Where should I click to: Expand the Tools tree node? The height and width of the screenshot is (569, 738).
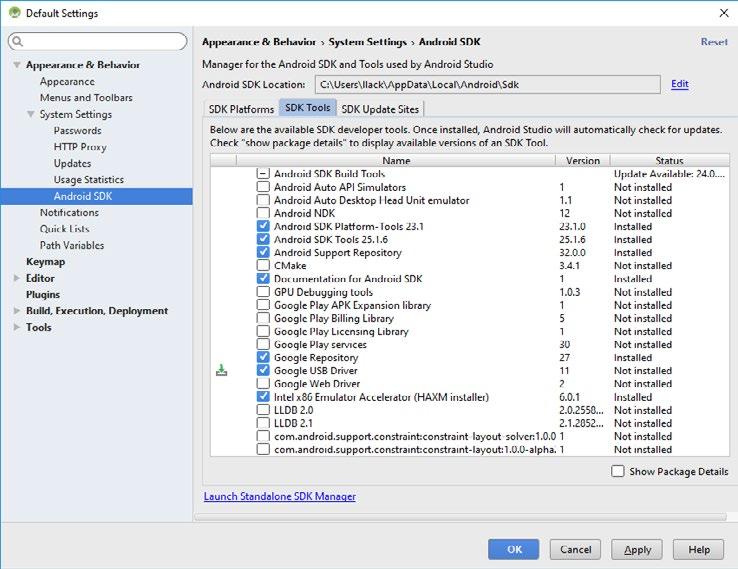pos(17,327)
